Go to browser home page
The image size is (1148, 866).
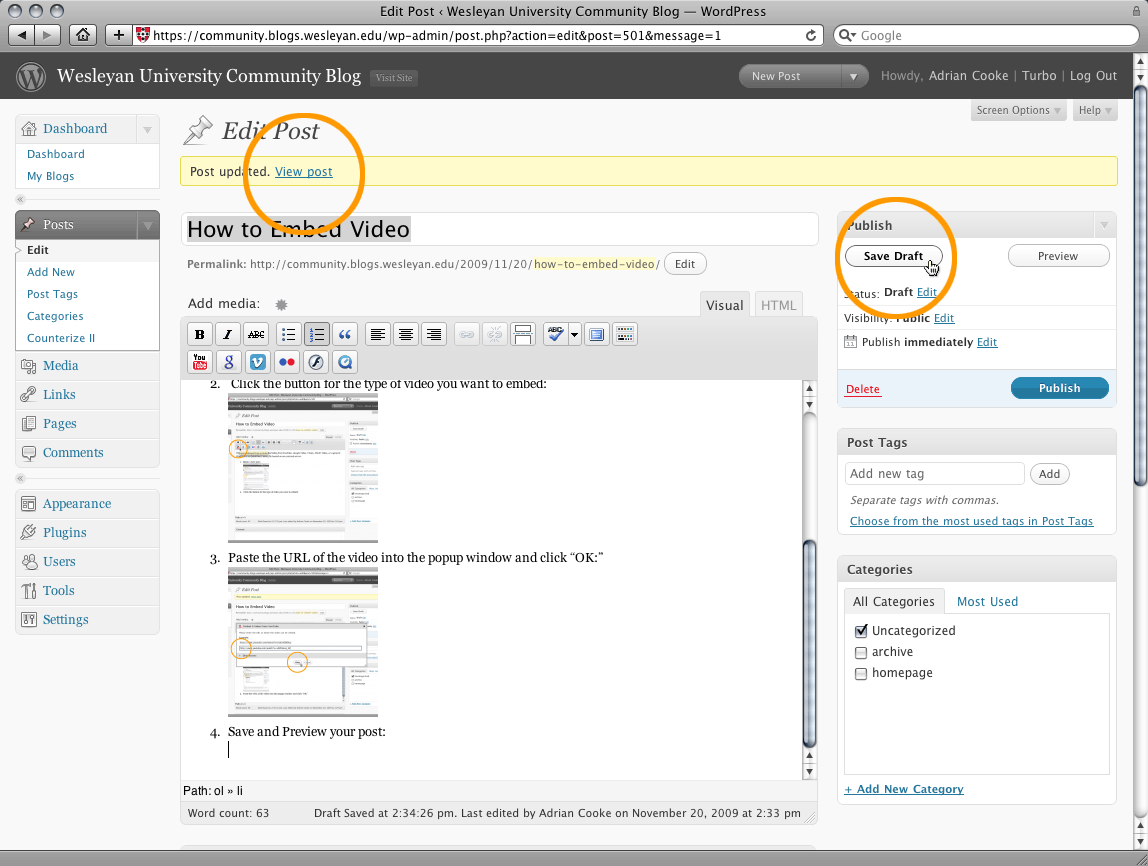83,34
